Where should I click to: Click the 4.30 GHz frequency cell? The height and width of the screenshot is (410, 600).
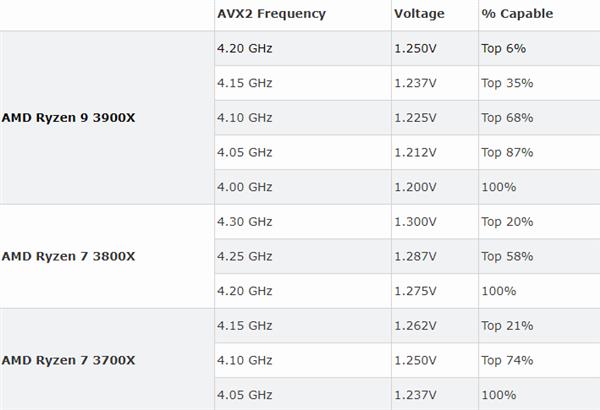[244, 221]
